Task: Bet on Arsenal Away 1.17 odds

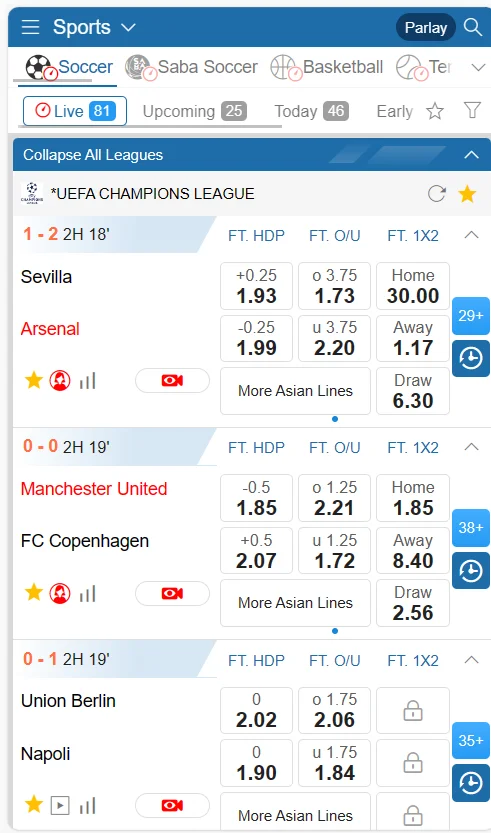Action: [x=413, y=338]
